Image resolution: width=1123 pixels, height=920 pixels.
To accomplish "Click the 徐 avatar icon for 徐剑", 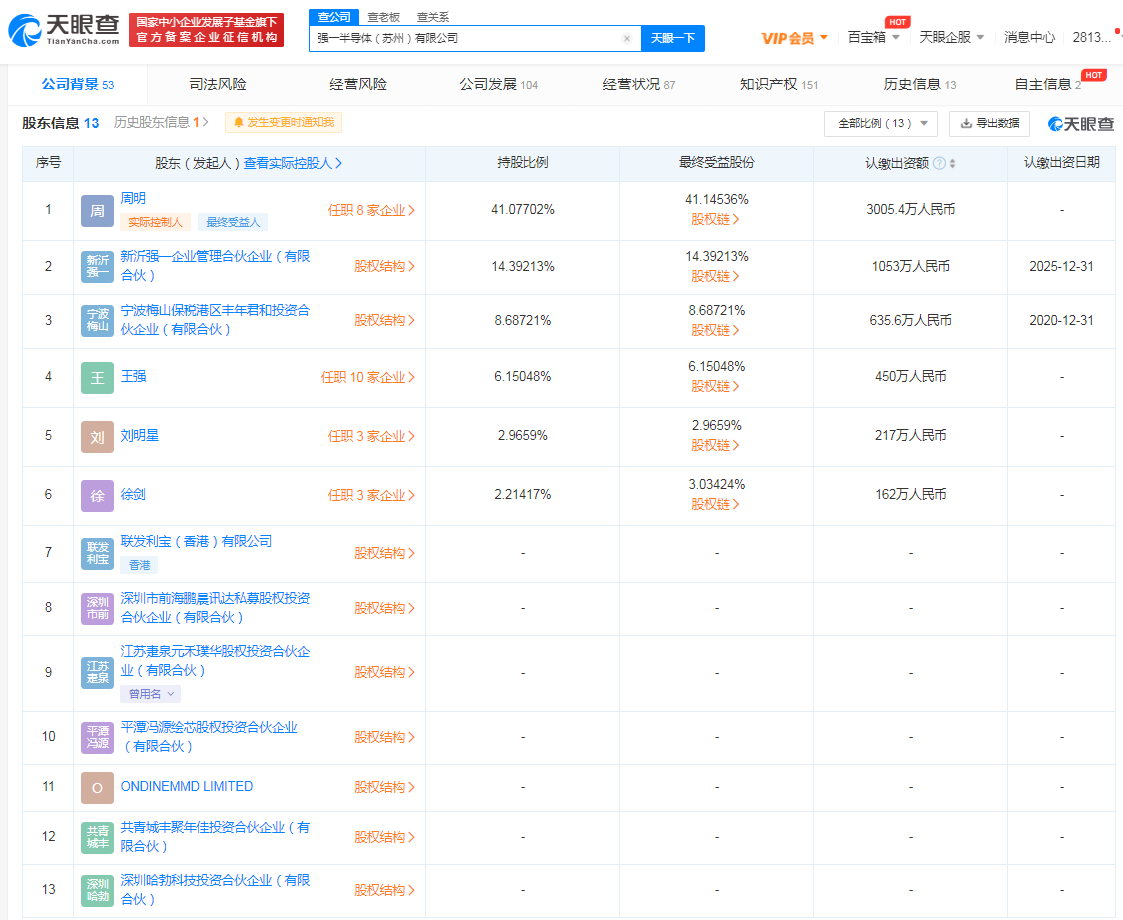I will point(97,496).
